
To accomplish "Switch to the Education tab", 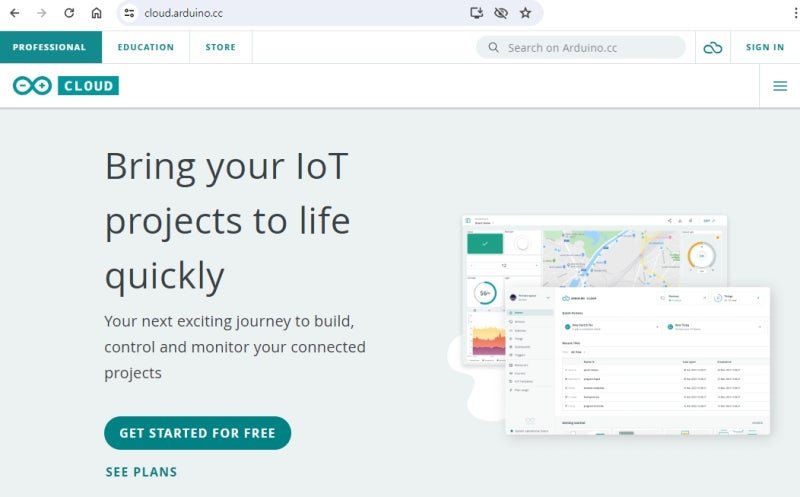I will 146,47.
